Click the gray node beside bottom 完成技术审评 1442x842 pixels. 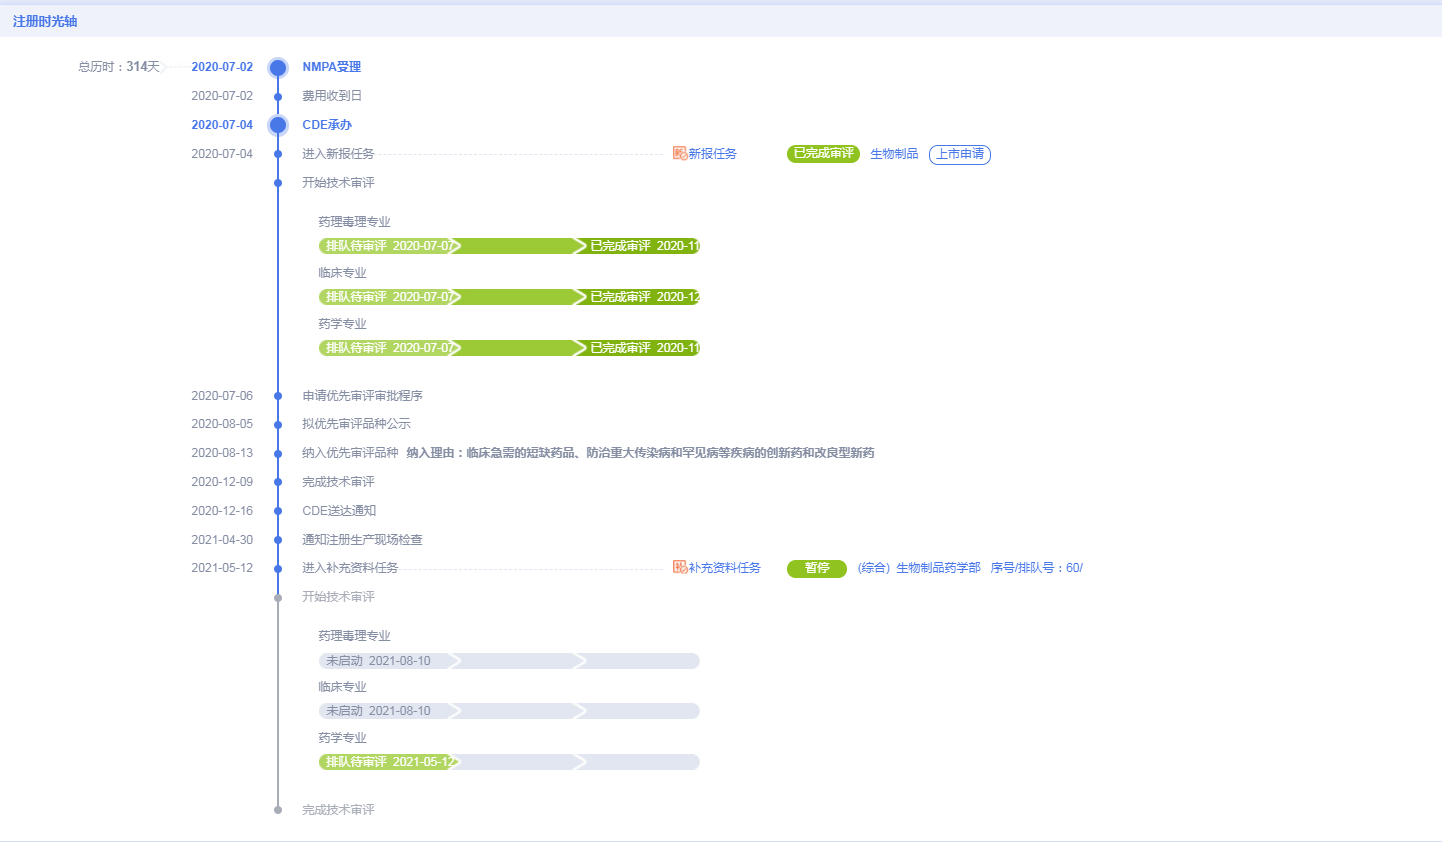(277, 810)
